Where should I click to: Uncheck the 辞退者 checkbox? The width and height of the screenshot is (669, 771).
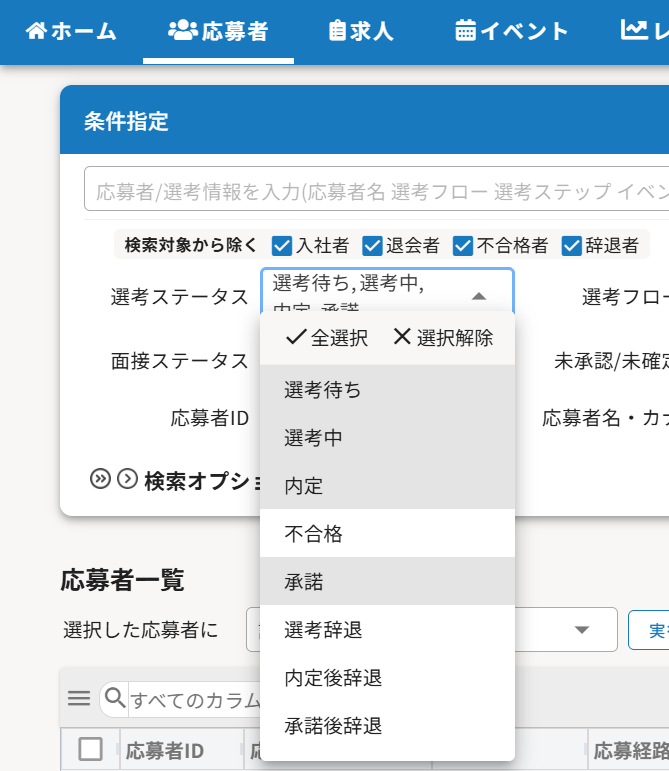tap(572, 245)
